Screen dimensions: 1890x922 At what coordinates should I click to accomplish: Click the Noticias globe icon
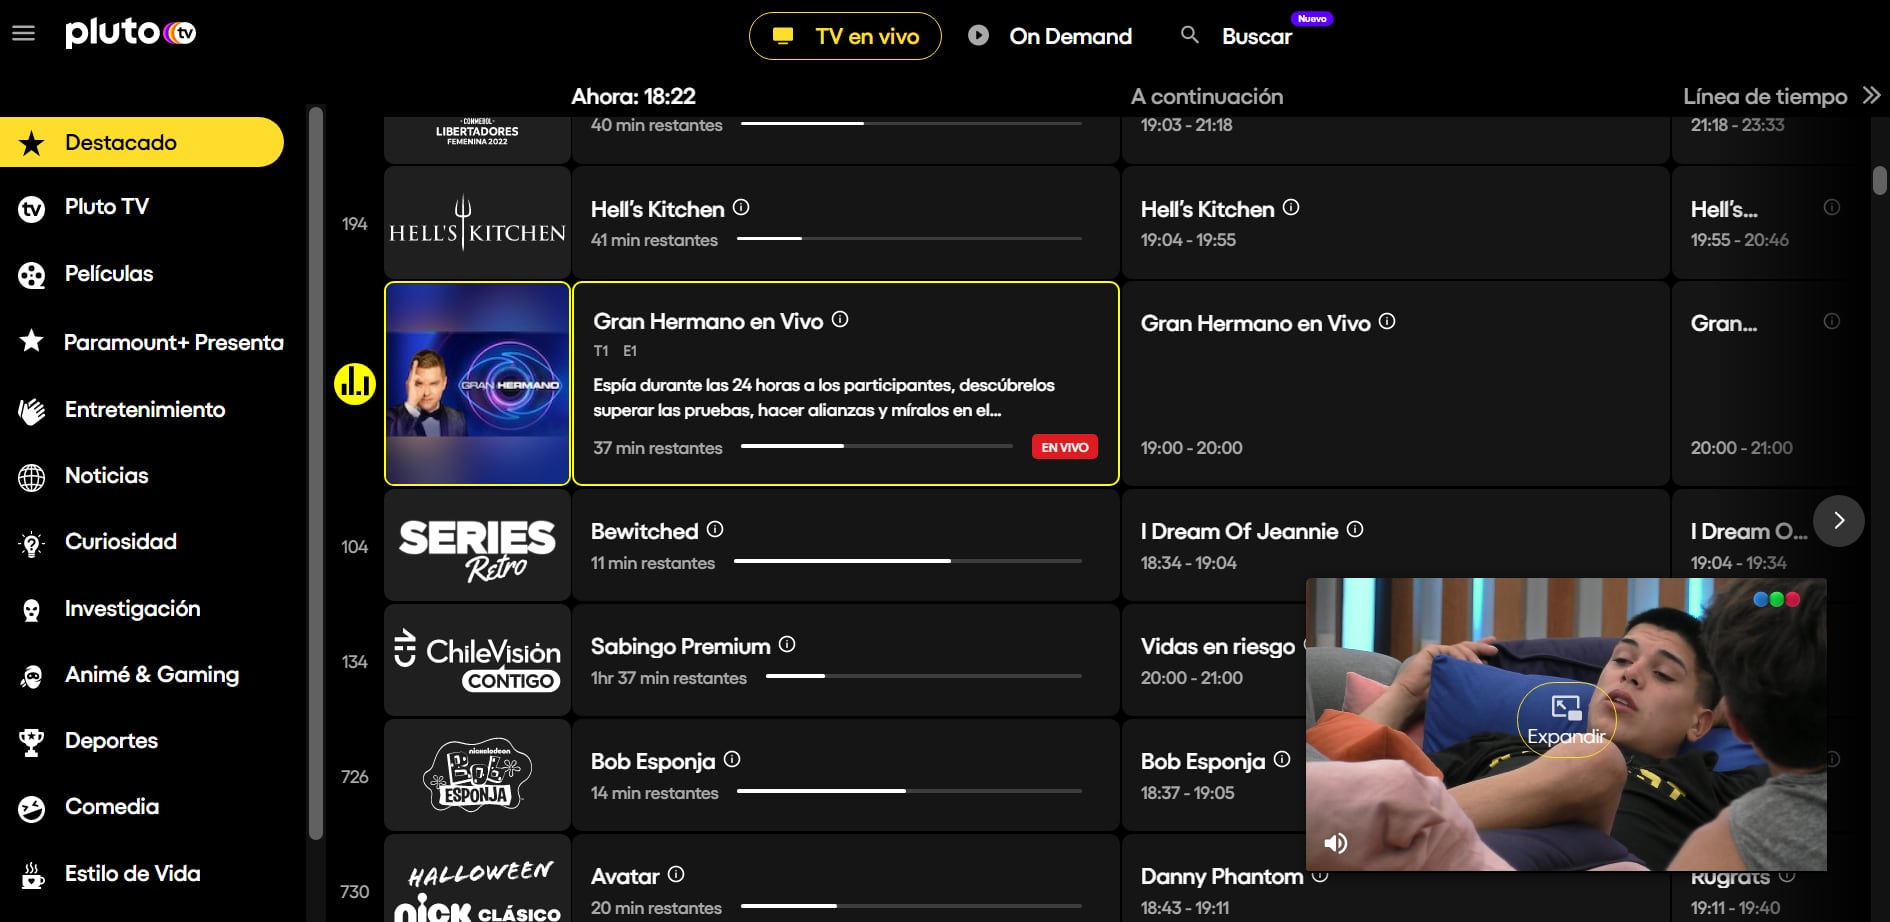[x=32, y=478]
